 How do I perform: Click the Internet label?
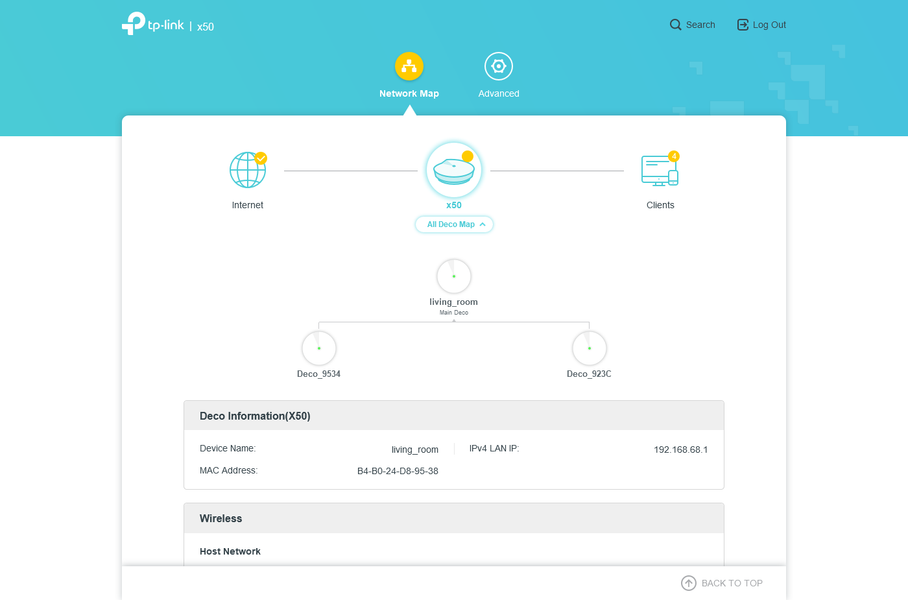[x=247, y=205]
